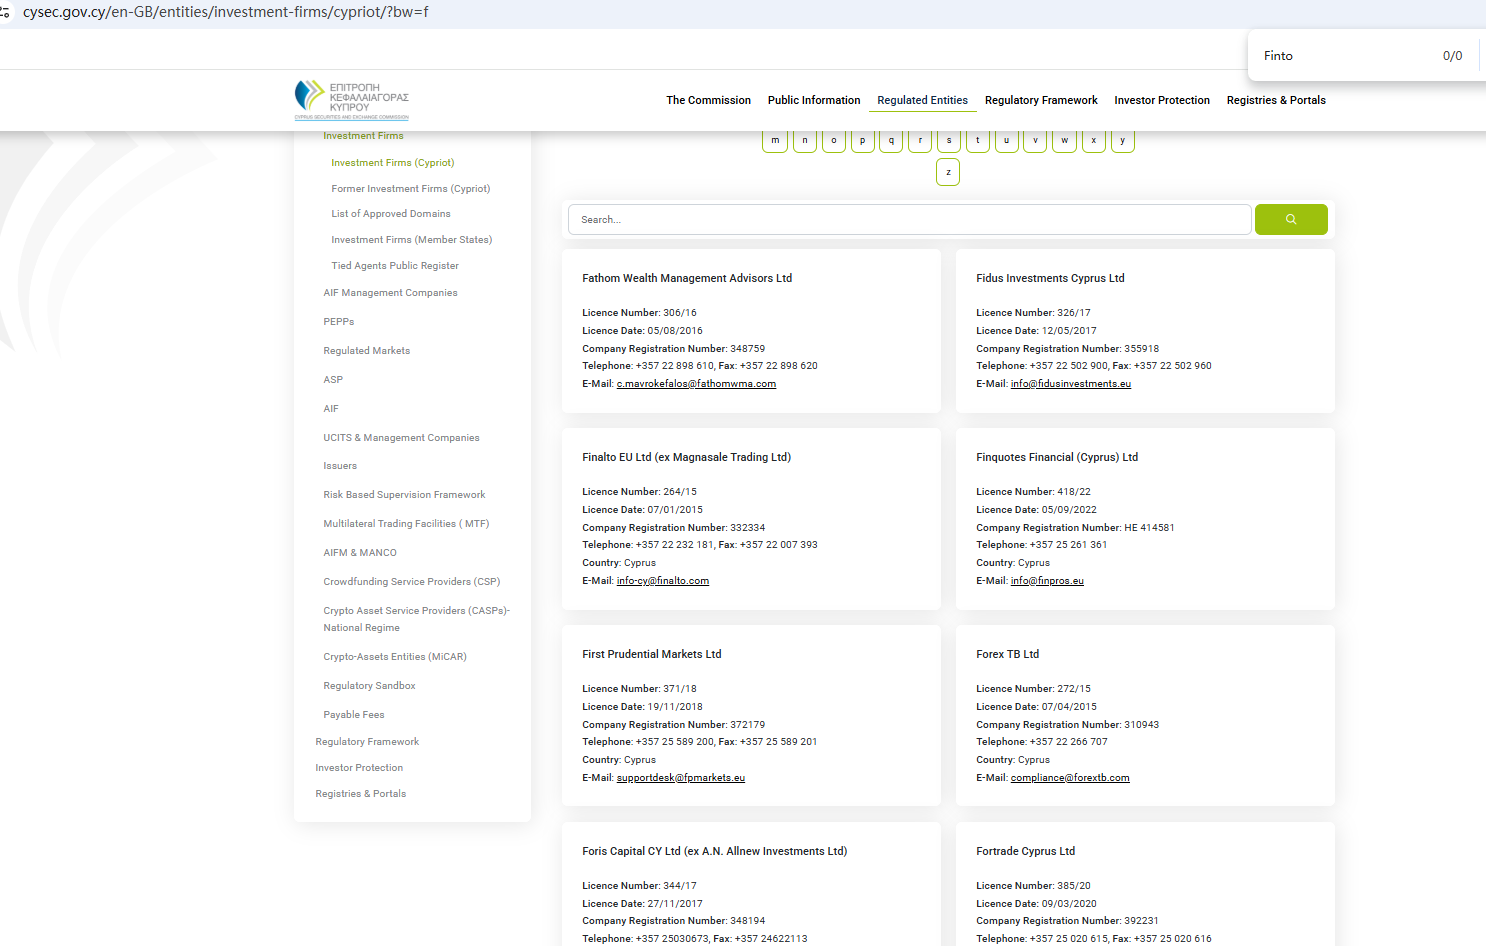Click the Finto find-in-page box

click(1340, 56)
